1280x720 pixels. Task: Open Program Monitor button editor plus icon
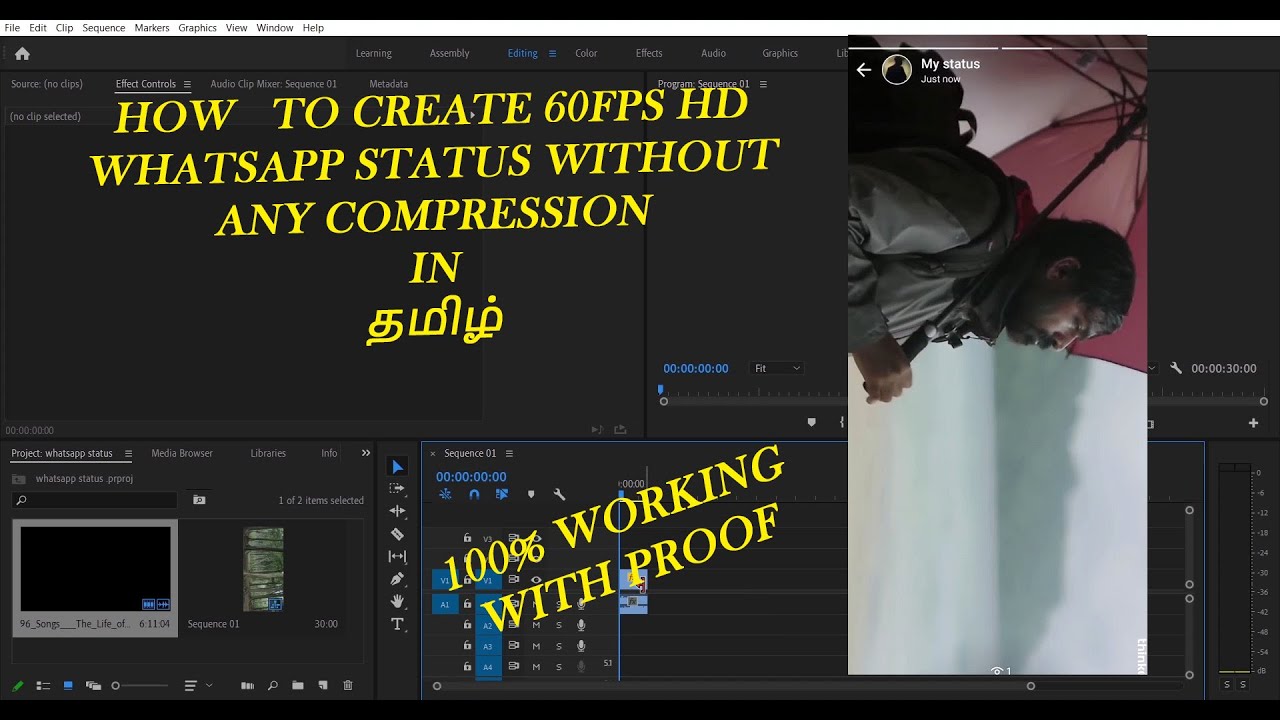(x=1253, y=423)
